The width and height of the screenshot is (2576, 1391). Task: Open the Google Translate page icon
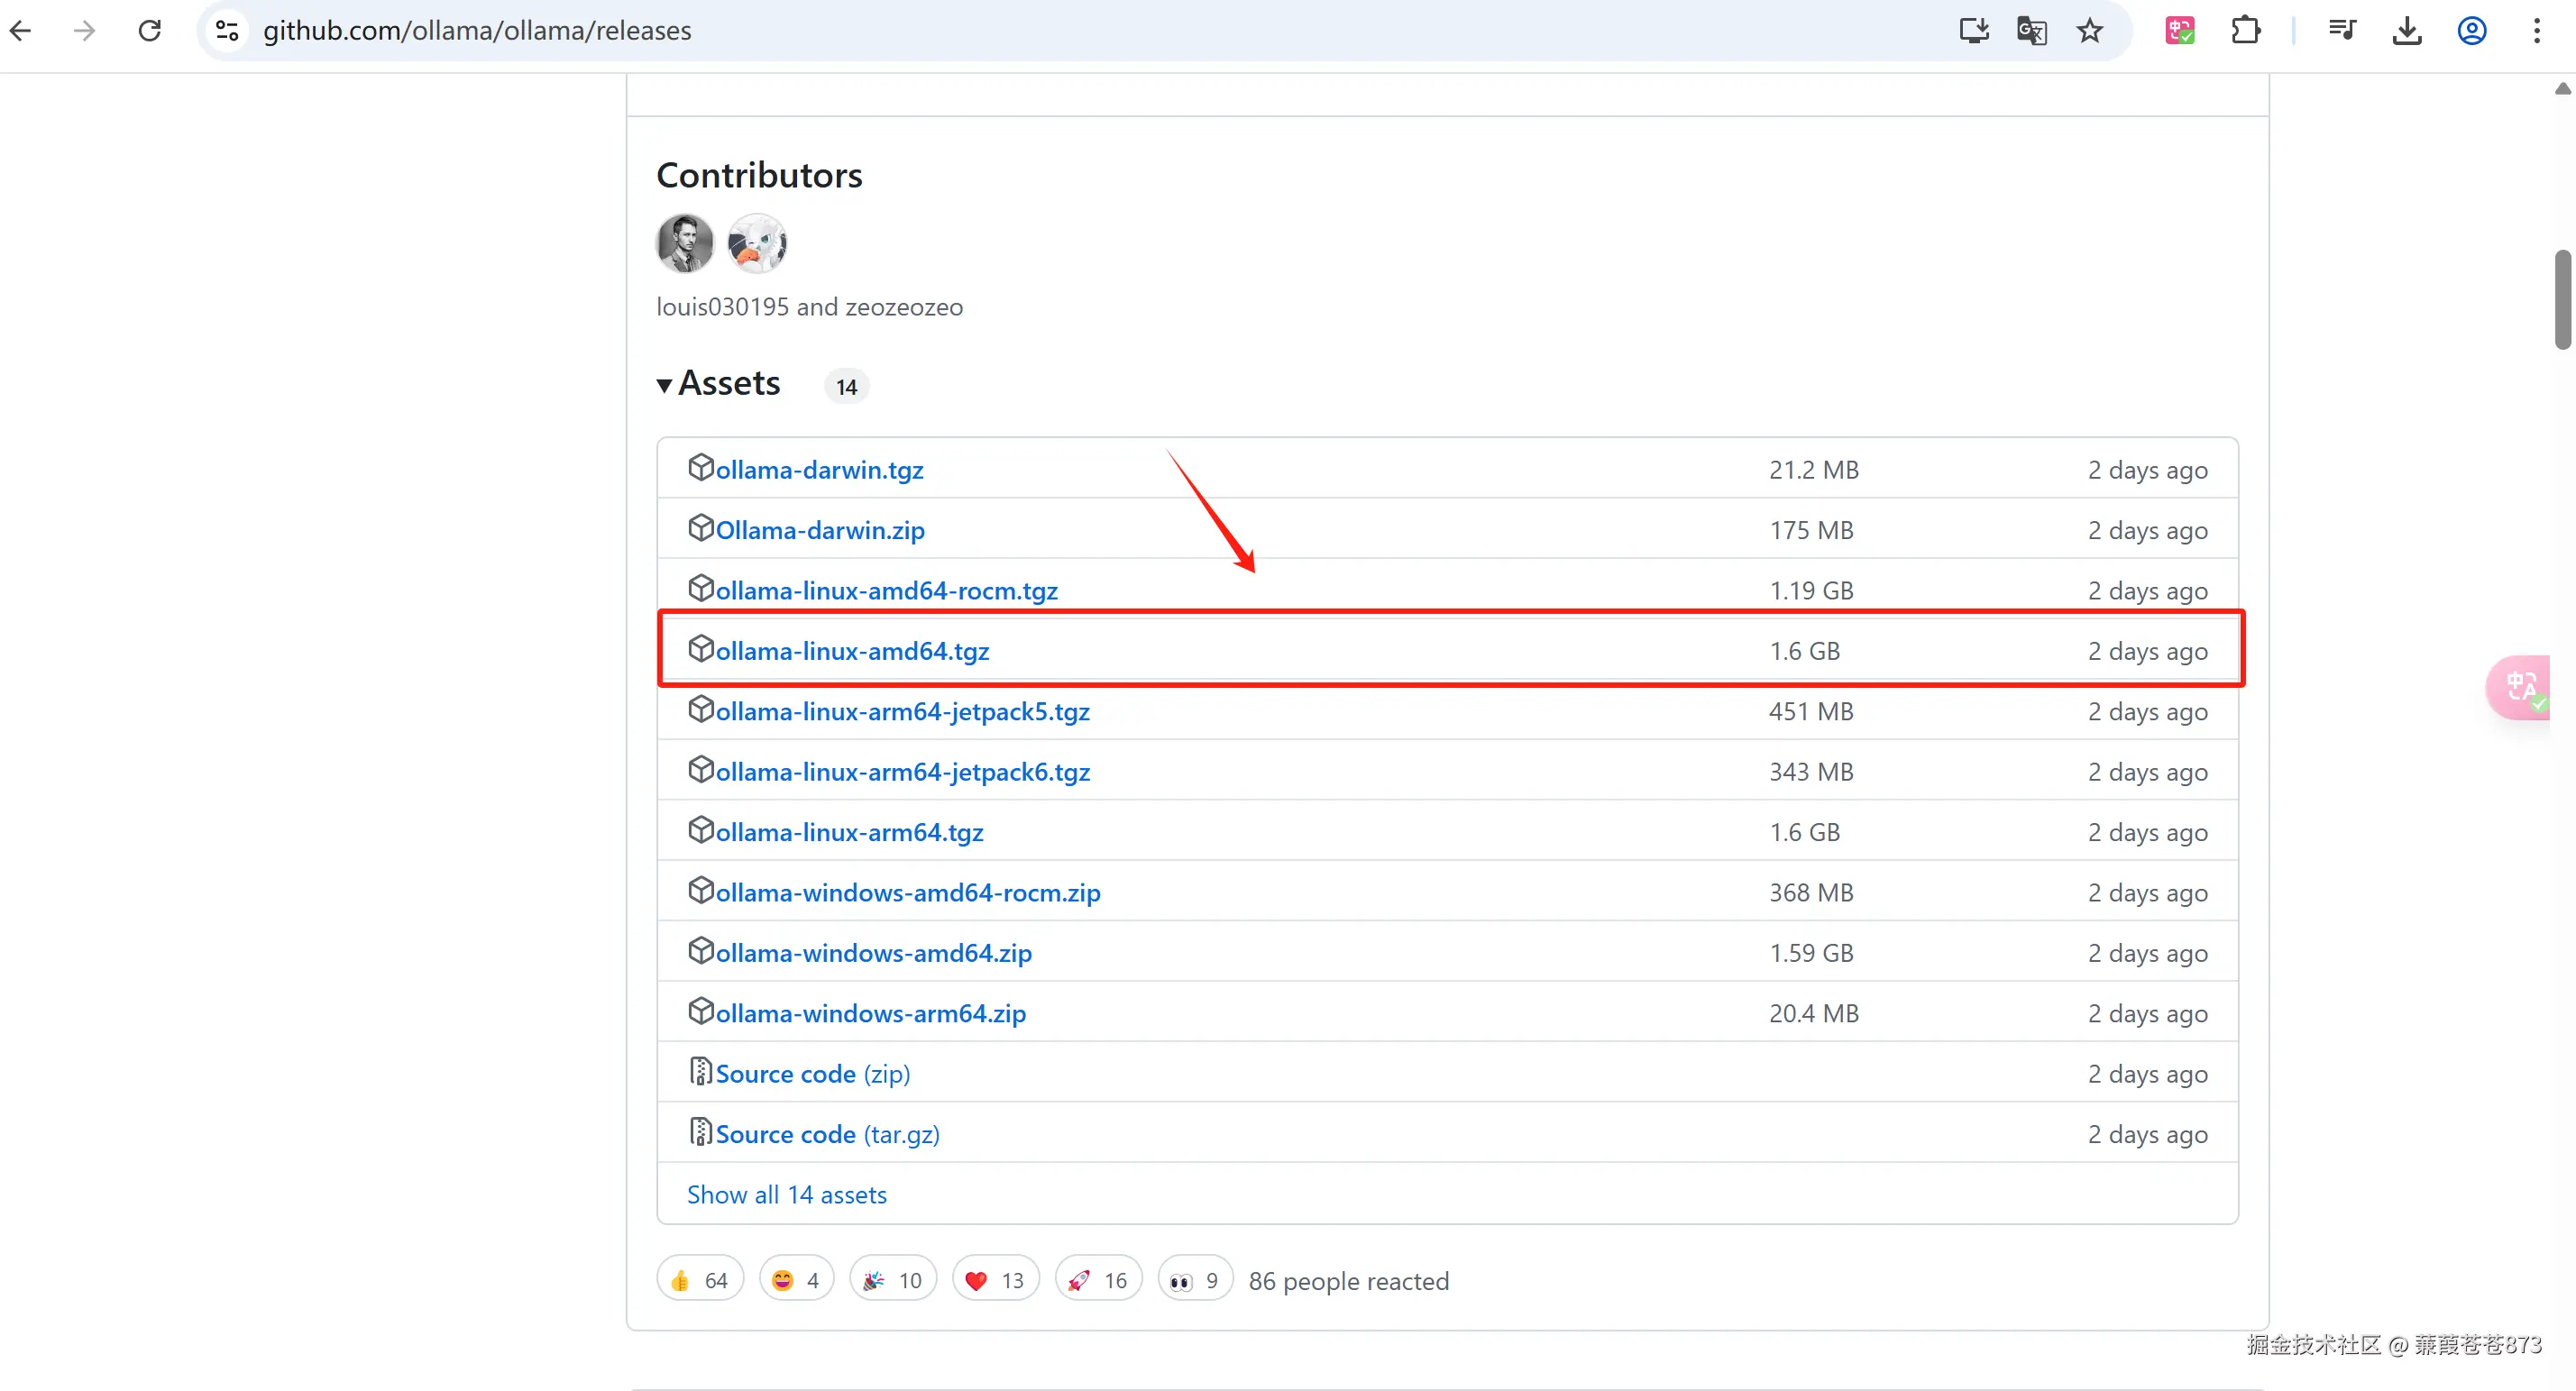[2031, 31]
